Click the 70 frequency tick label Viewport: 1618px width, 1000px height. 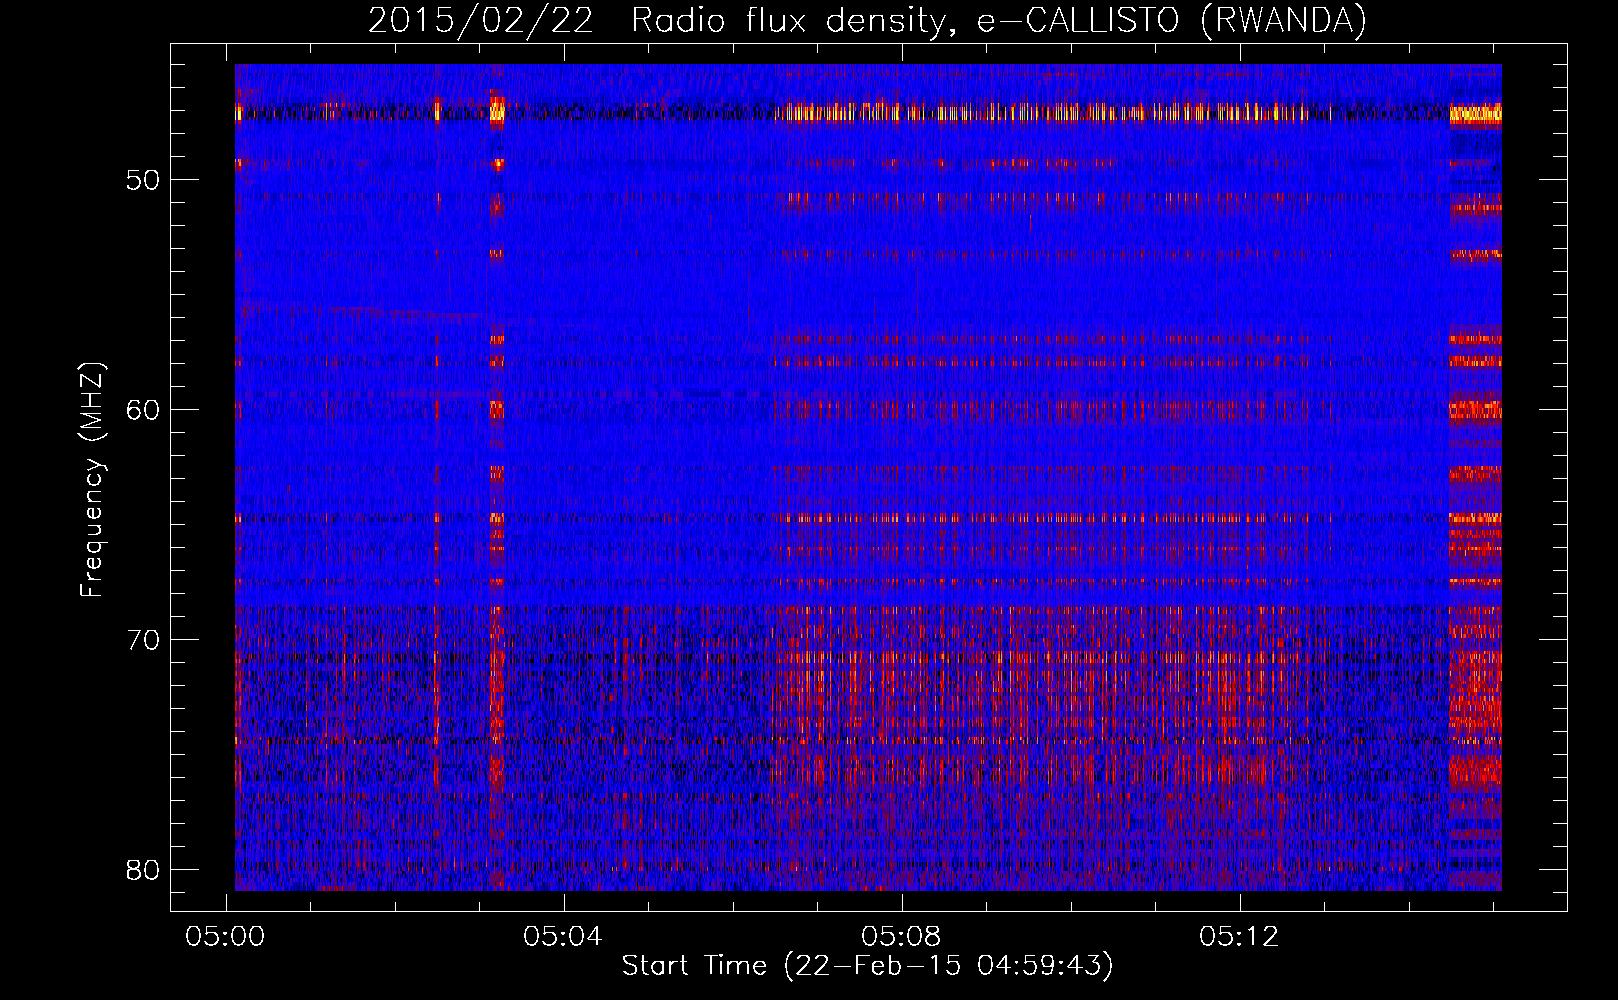click(x=143, y=640)
